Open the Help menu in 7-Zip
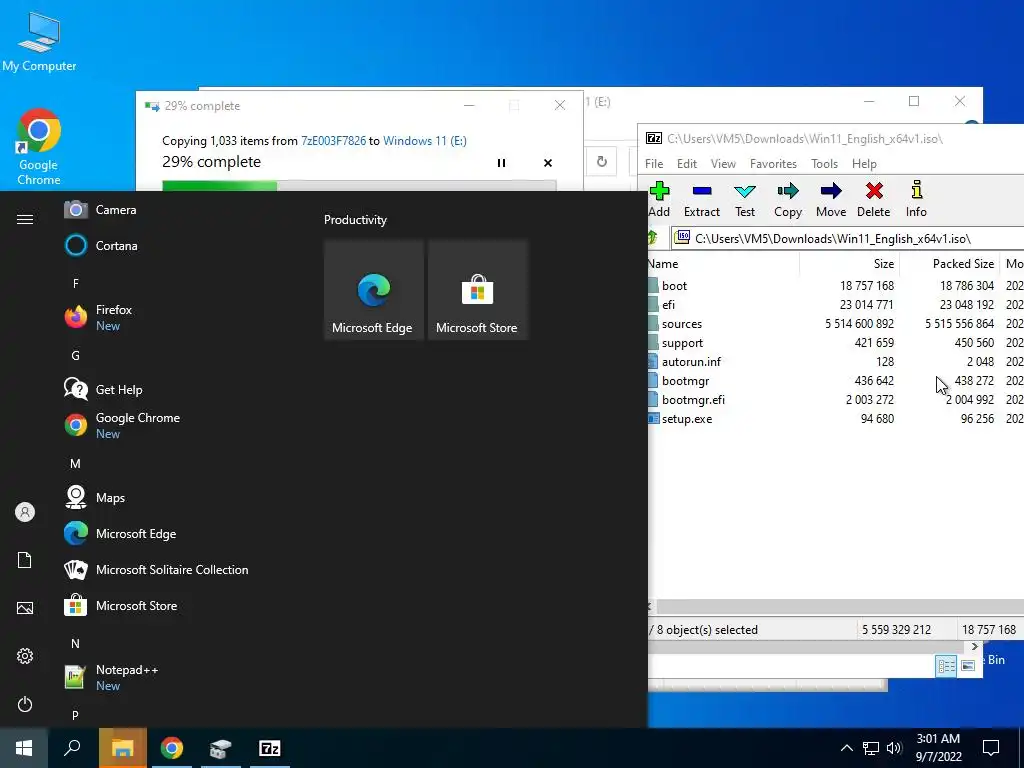 point(864,164)
